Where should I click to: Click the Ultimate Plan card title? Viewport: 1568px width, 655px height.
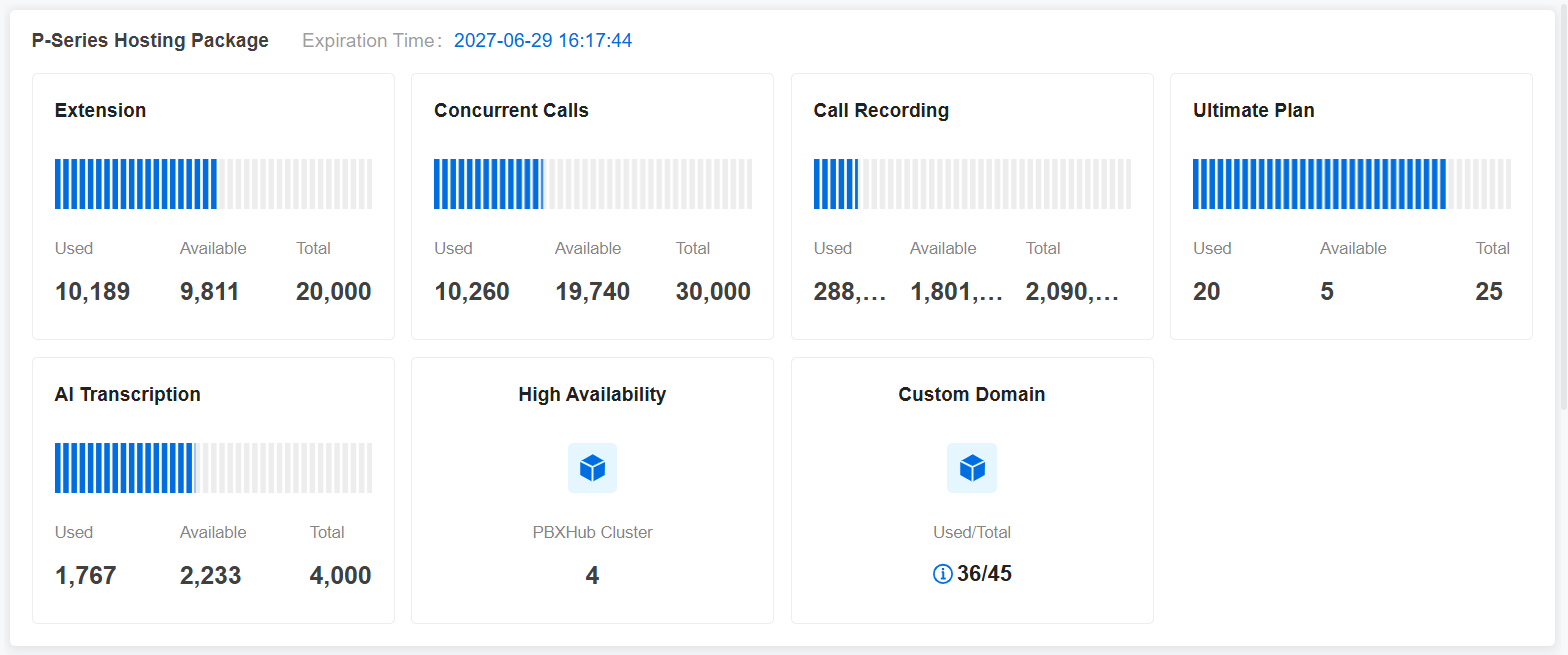1253,111
